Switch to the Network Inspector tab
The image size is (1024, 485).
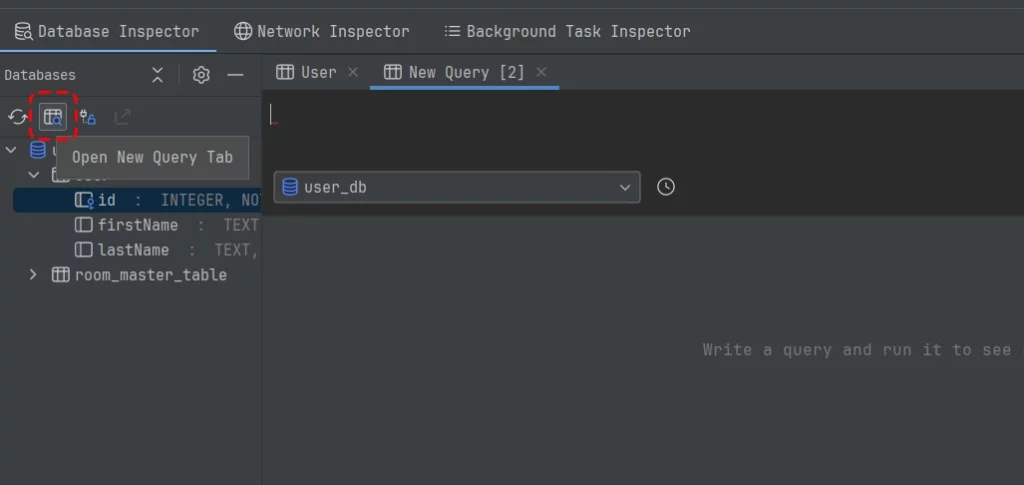[322, 31]
